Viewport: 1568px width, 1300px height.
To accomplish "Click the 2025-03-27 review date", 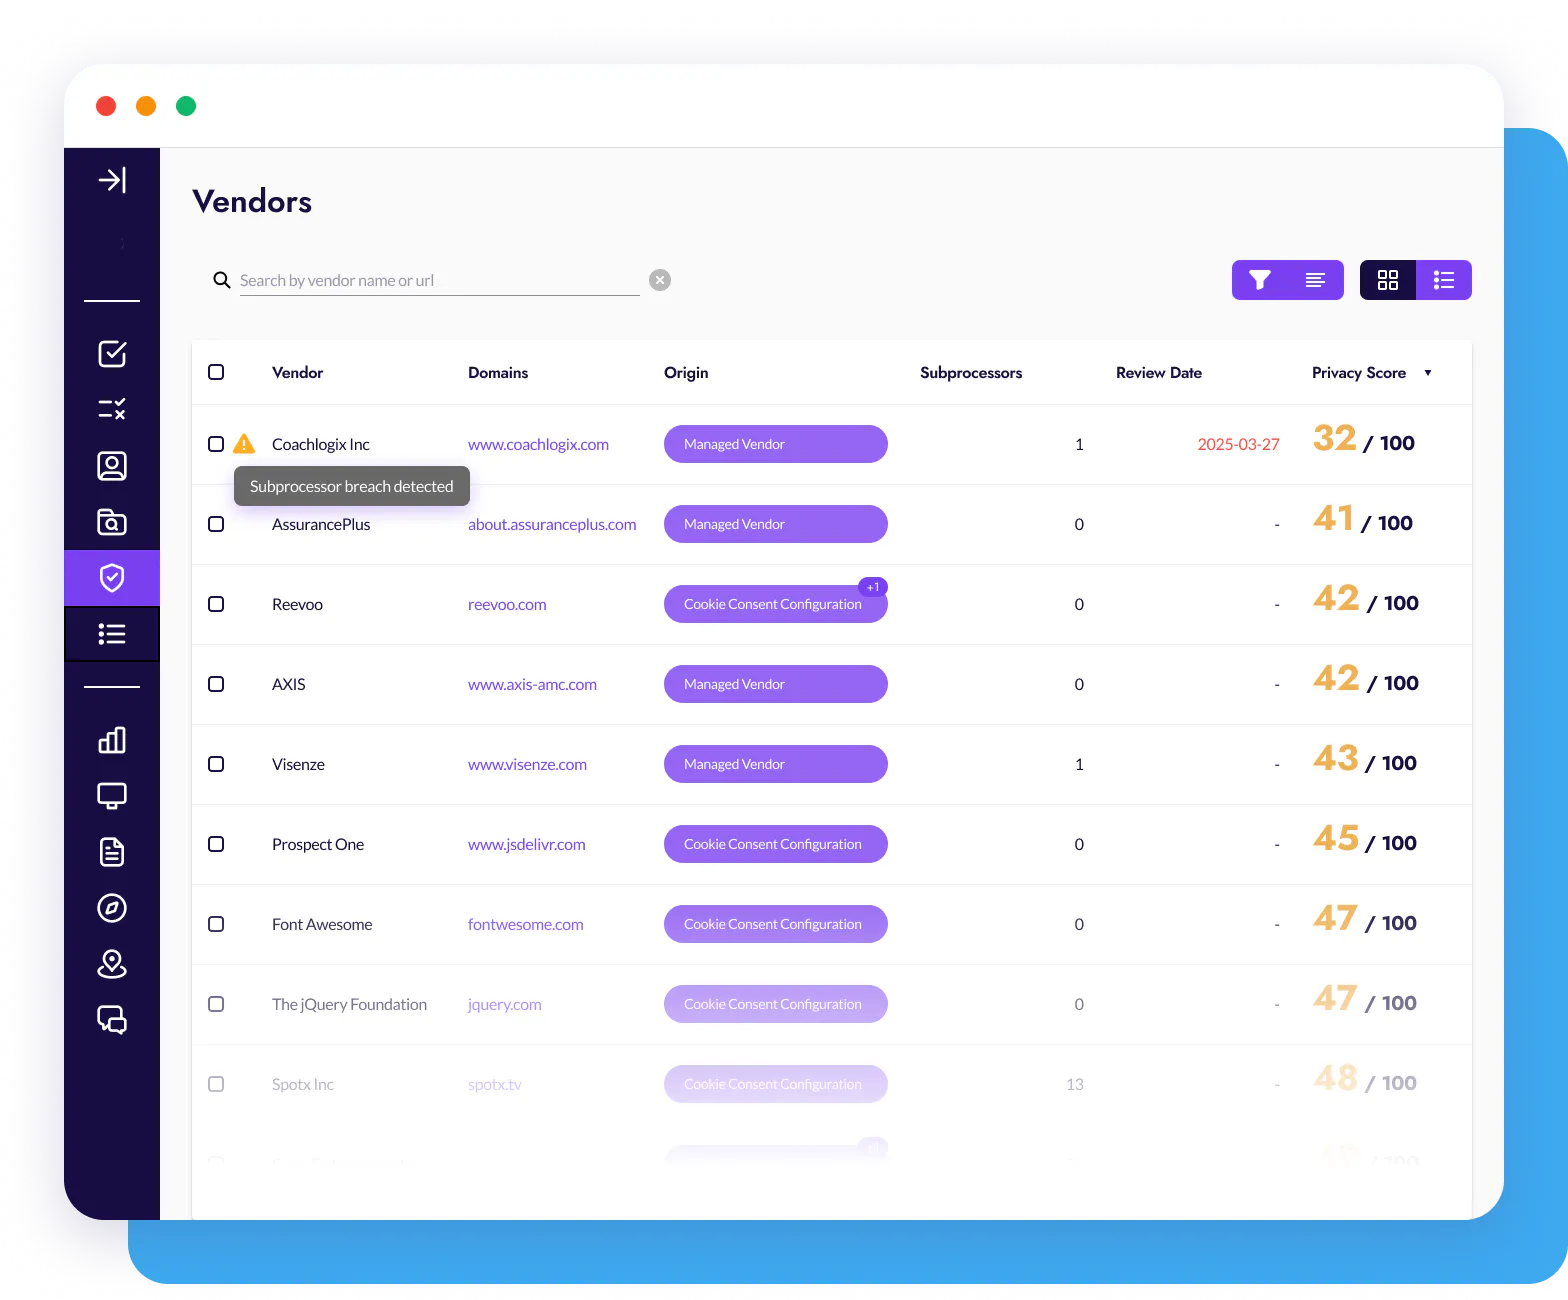I will (1239, 444).
